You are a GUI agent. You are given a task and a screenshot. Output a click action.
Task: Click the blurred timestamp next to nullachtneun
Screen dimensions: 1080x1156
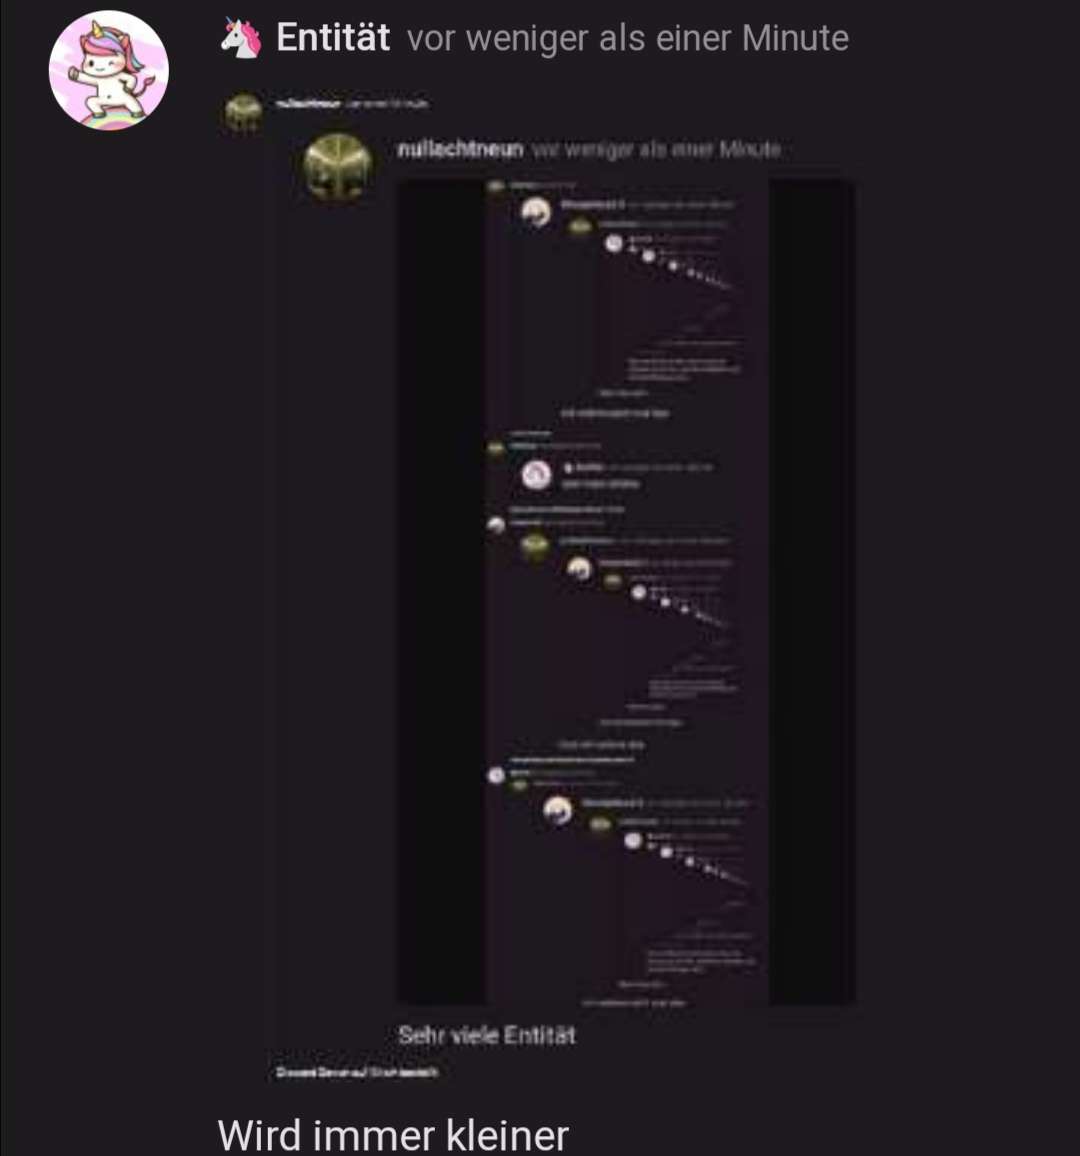[x=655, y=150]
